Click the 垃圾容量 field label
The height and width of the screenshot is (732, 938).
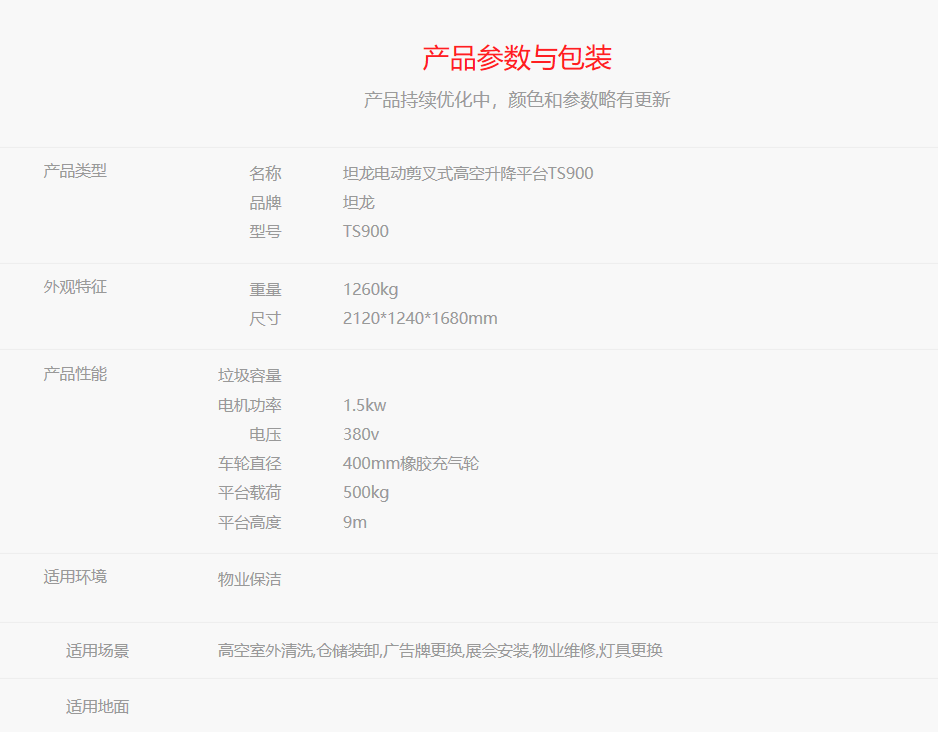249,376
